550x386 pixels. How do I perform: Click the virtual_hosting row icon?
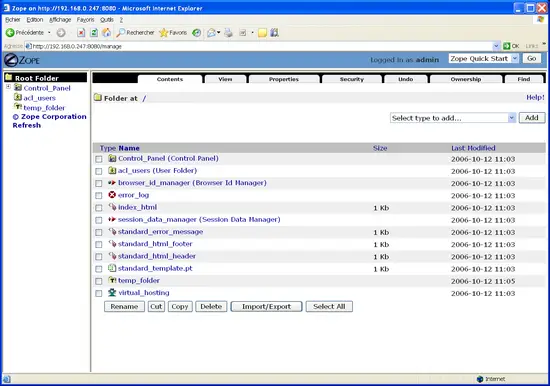(112, 292)
